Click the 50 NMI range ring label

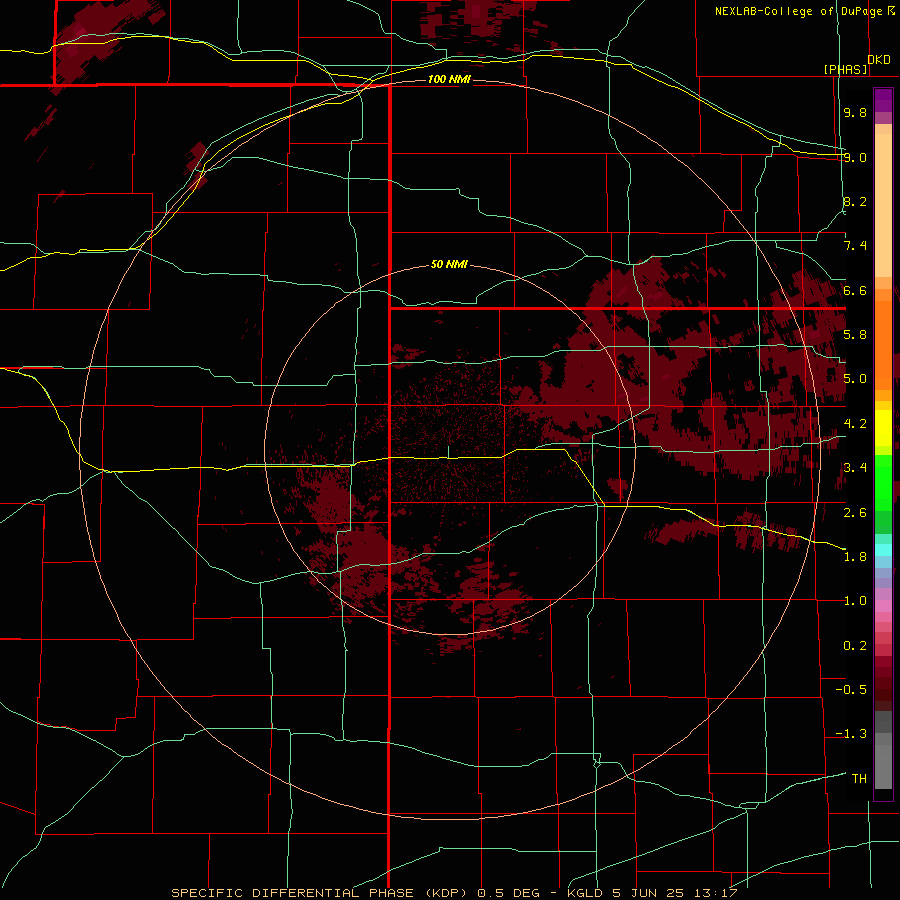(x=449, y=265)
